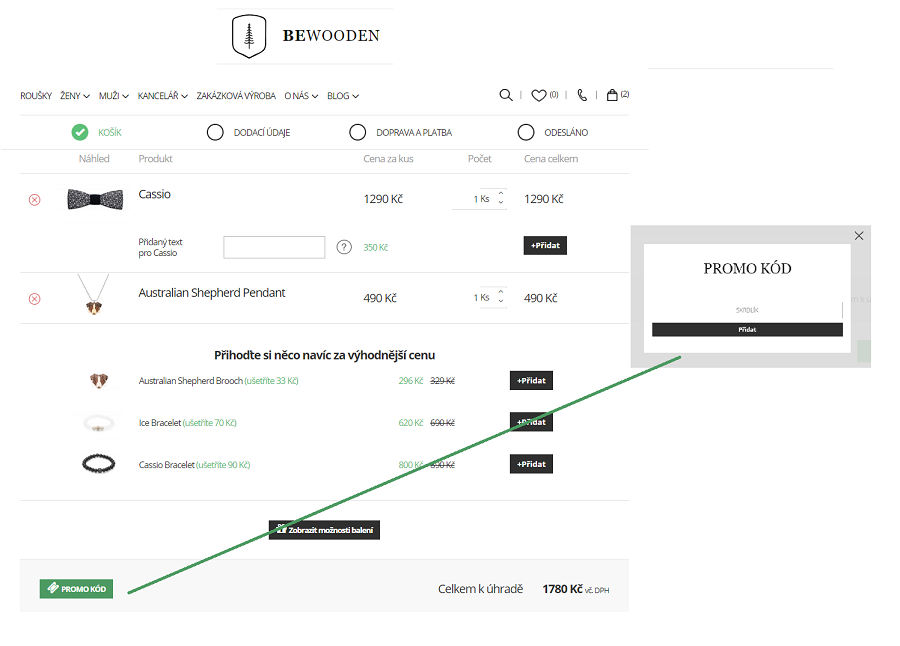
Task: Expand the Muži menu
Action: tap(114, 96)
